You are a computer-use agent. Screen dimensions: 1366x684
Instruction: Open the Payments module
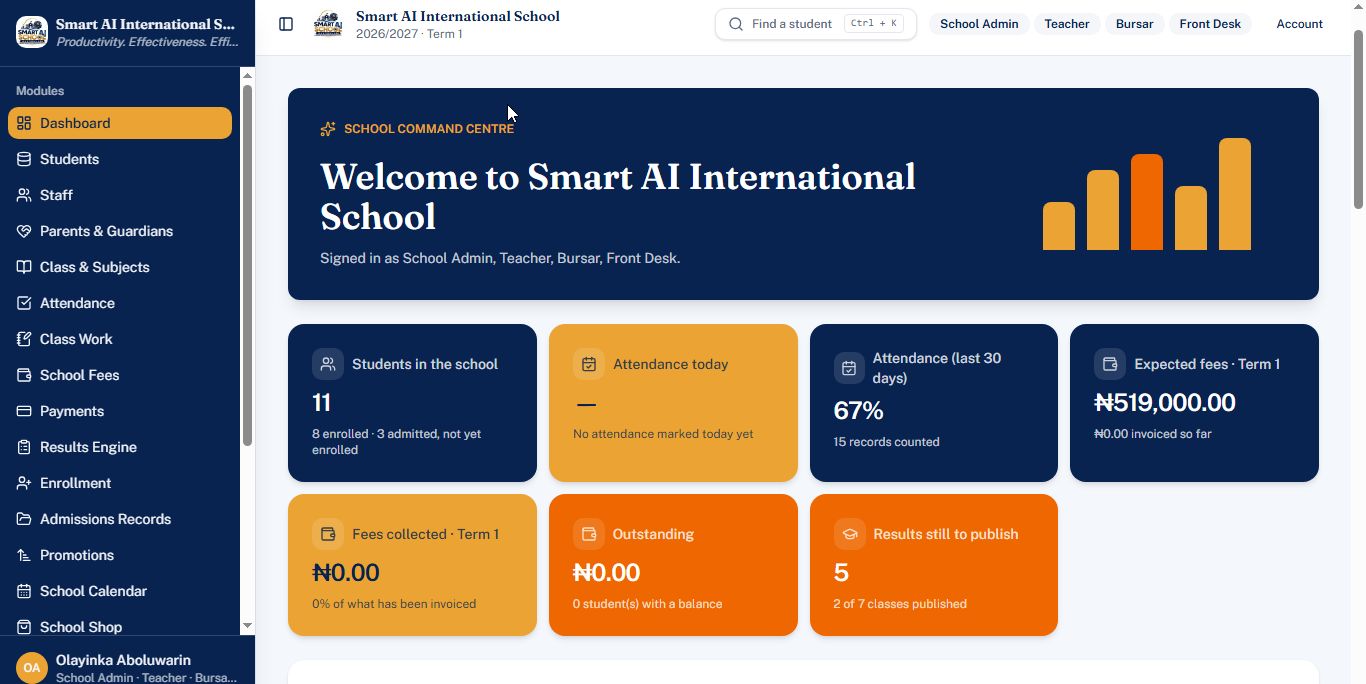(120, 411)
